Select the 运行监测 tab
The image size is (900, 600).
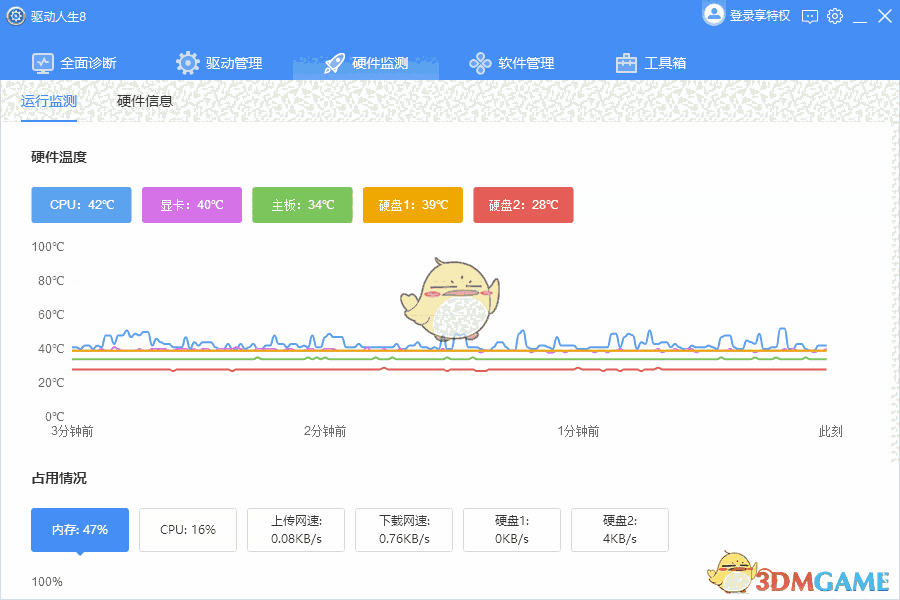49,101
